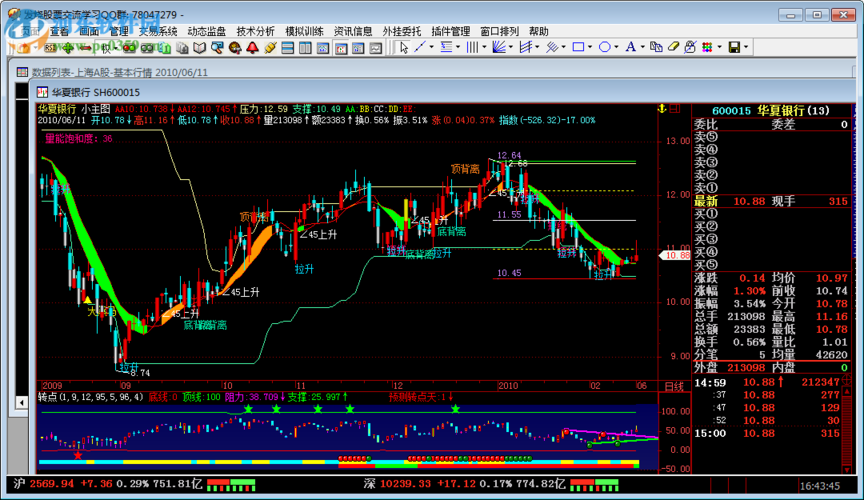Open the 帮助 menu

pos(538,31)
